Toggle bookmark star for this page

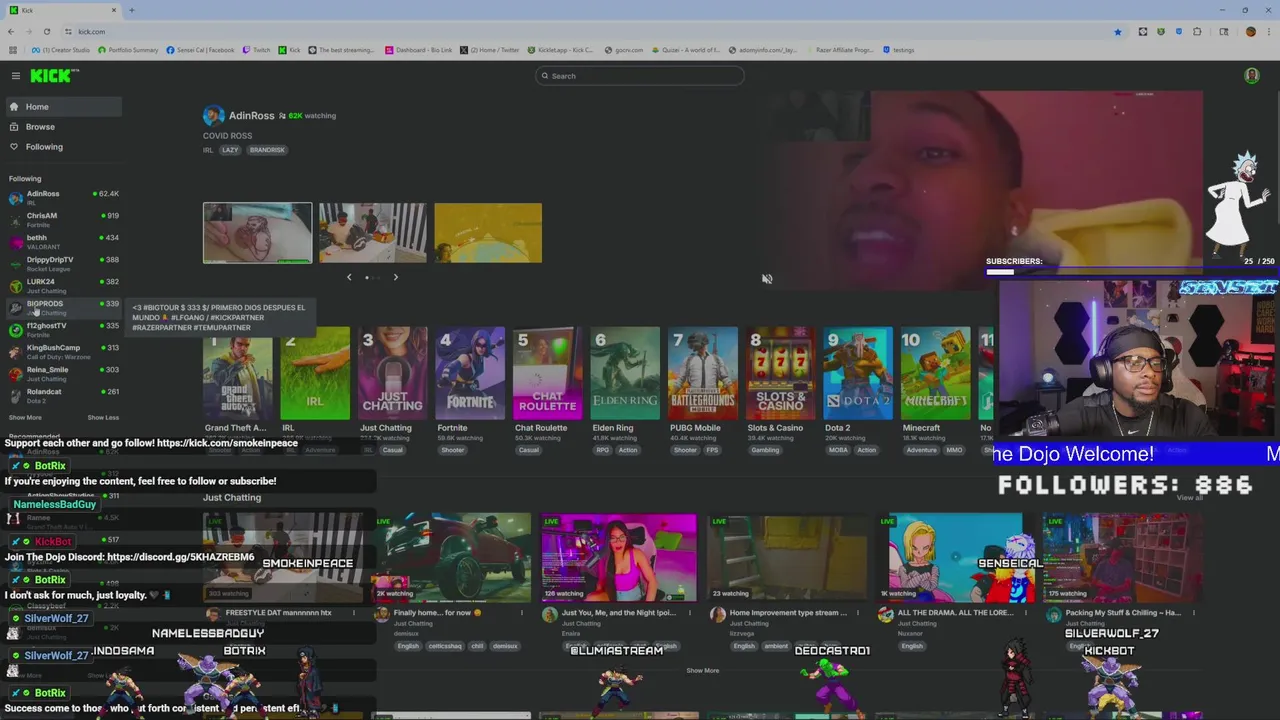point(1118,31)
